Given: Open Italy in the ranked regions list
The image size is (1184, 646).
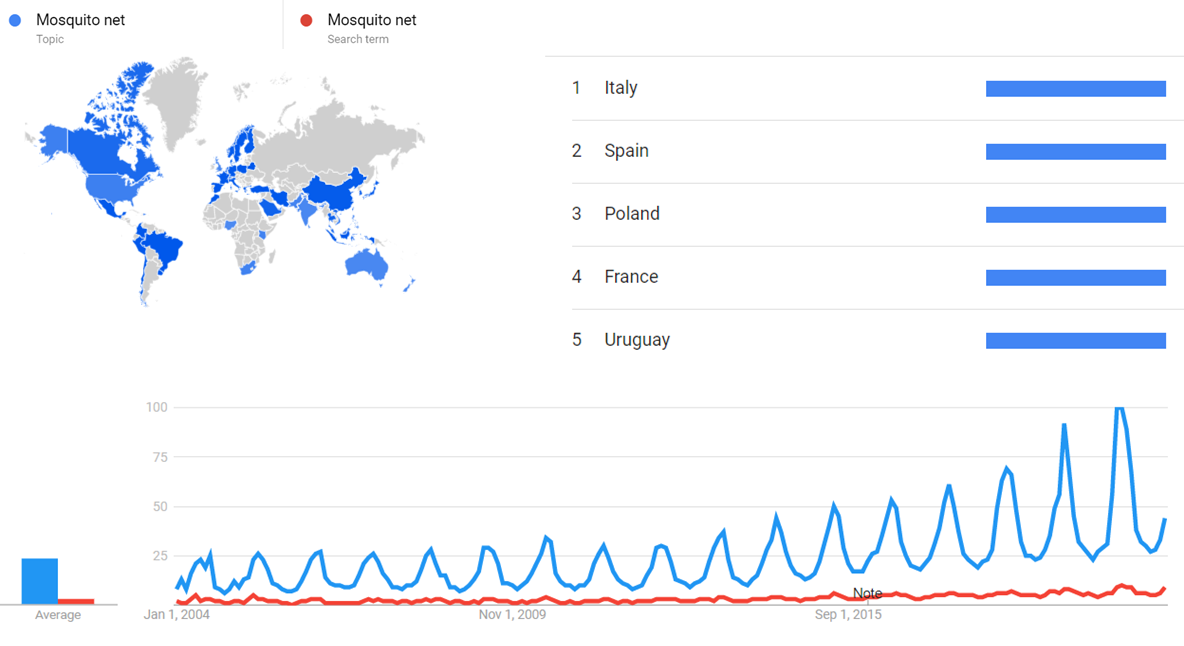Looking at the screenshot, I should click(620, 88).
